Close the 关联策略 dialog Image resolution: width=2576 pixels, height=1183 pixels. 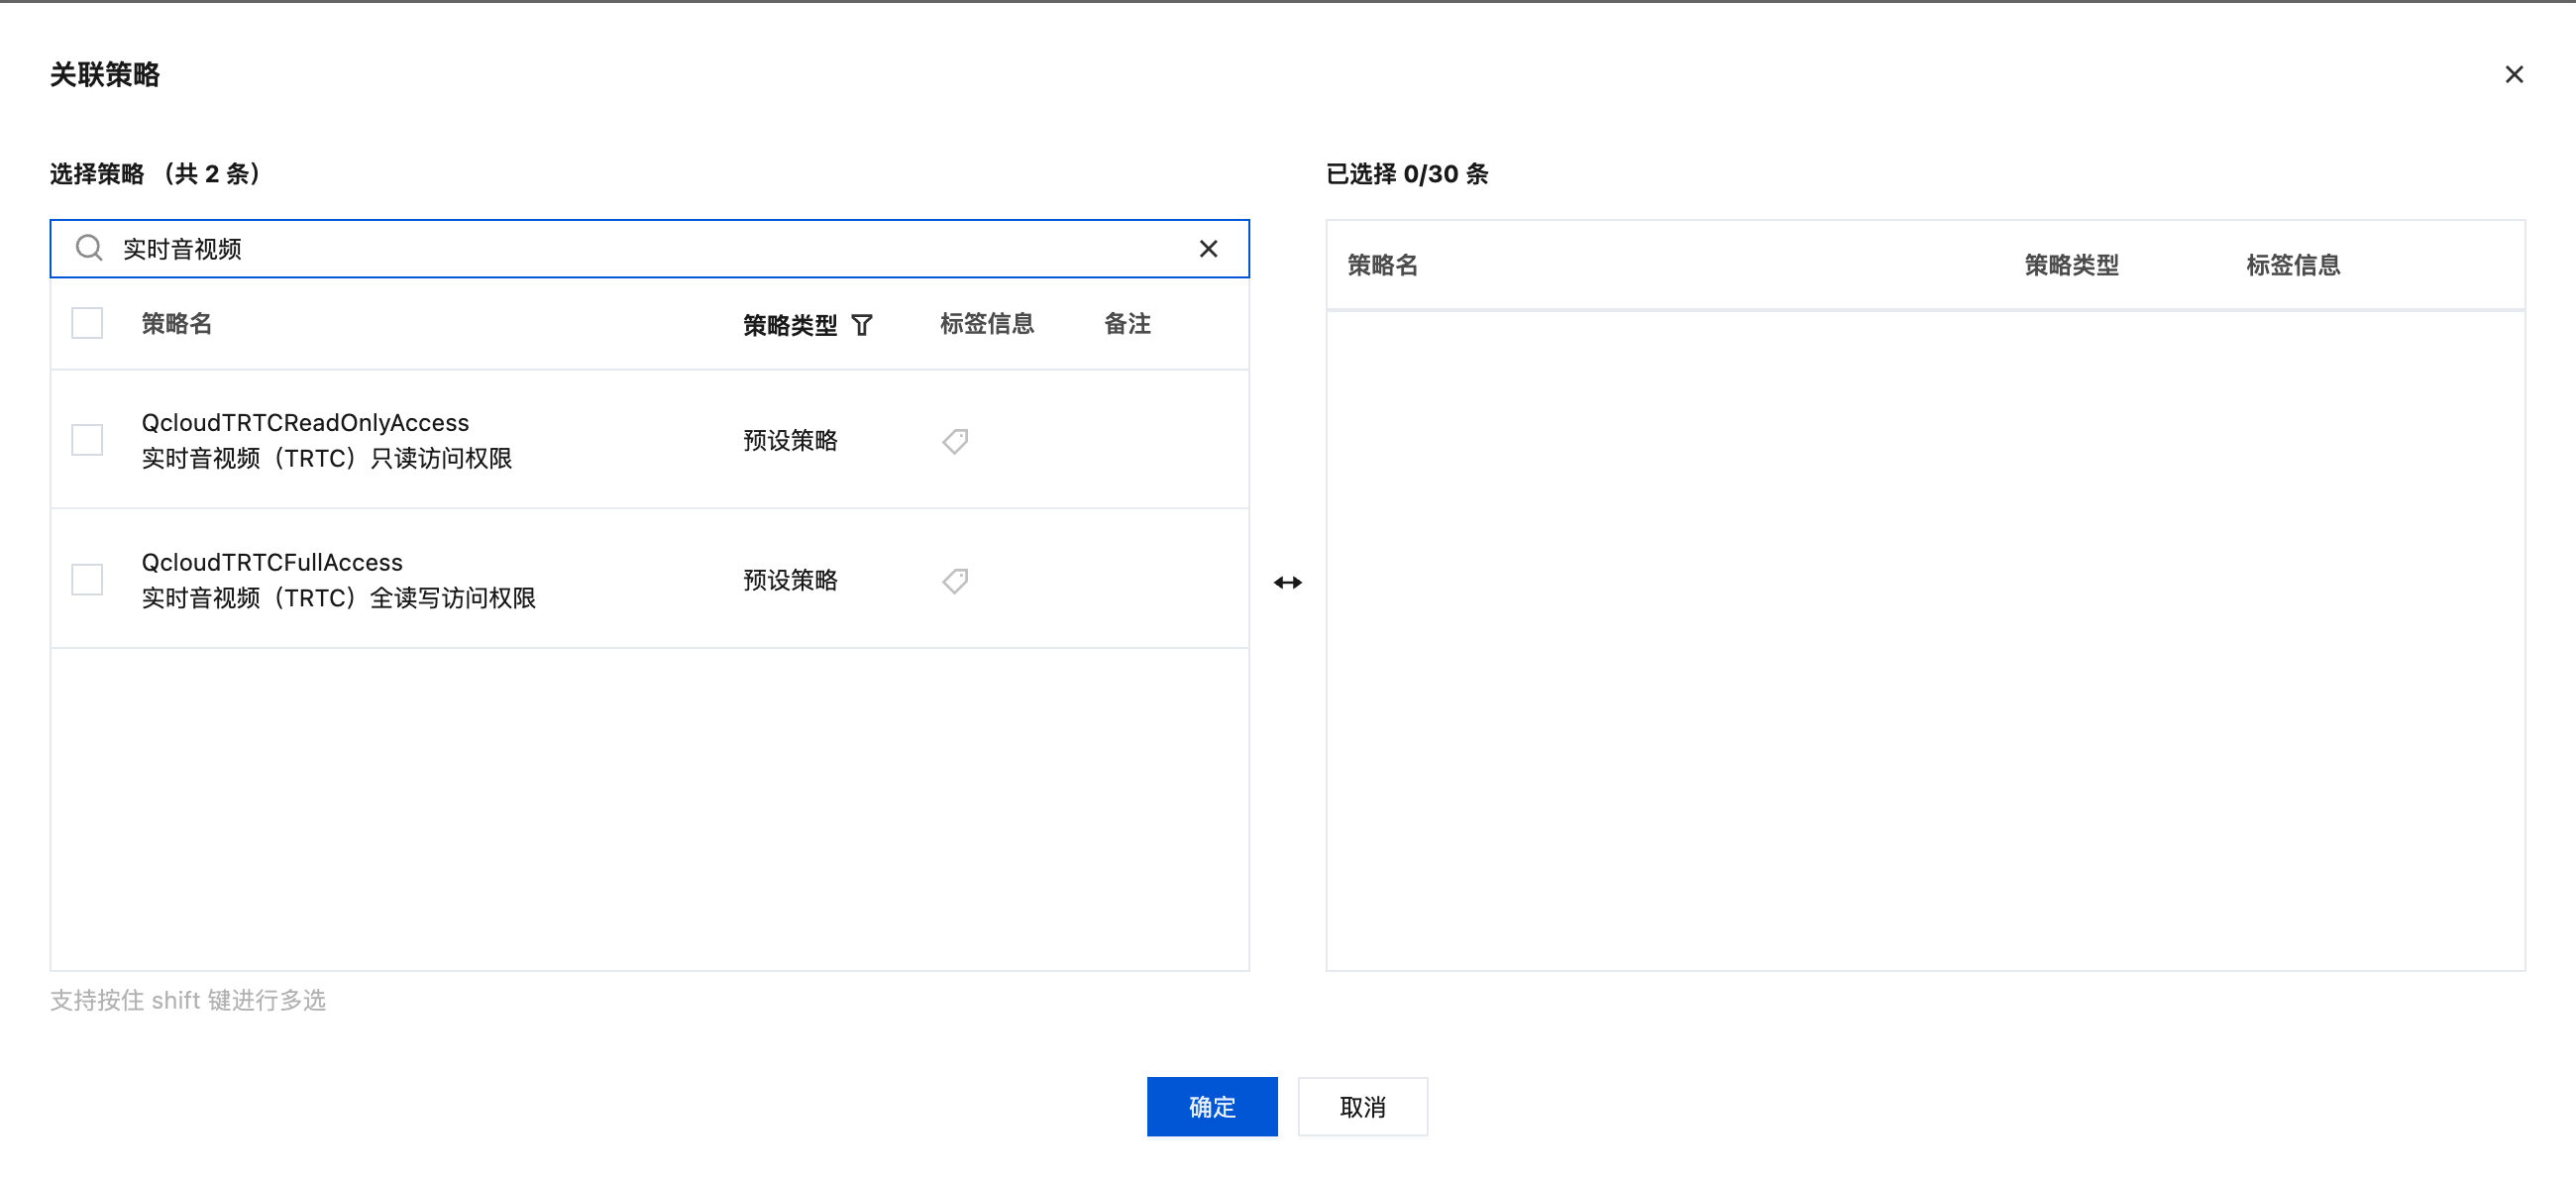tap(2513, 75)
